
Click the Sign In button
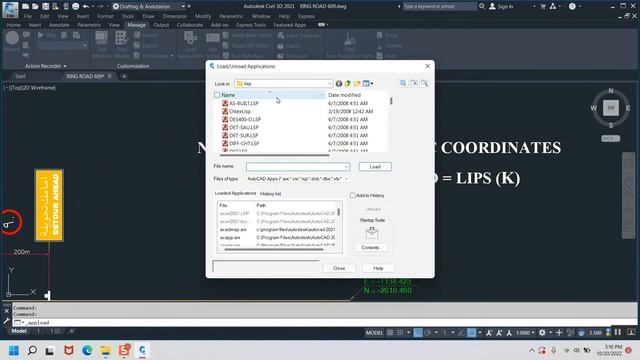(501, 7)
